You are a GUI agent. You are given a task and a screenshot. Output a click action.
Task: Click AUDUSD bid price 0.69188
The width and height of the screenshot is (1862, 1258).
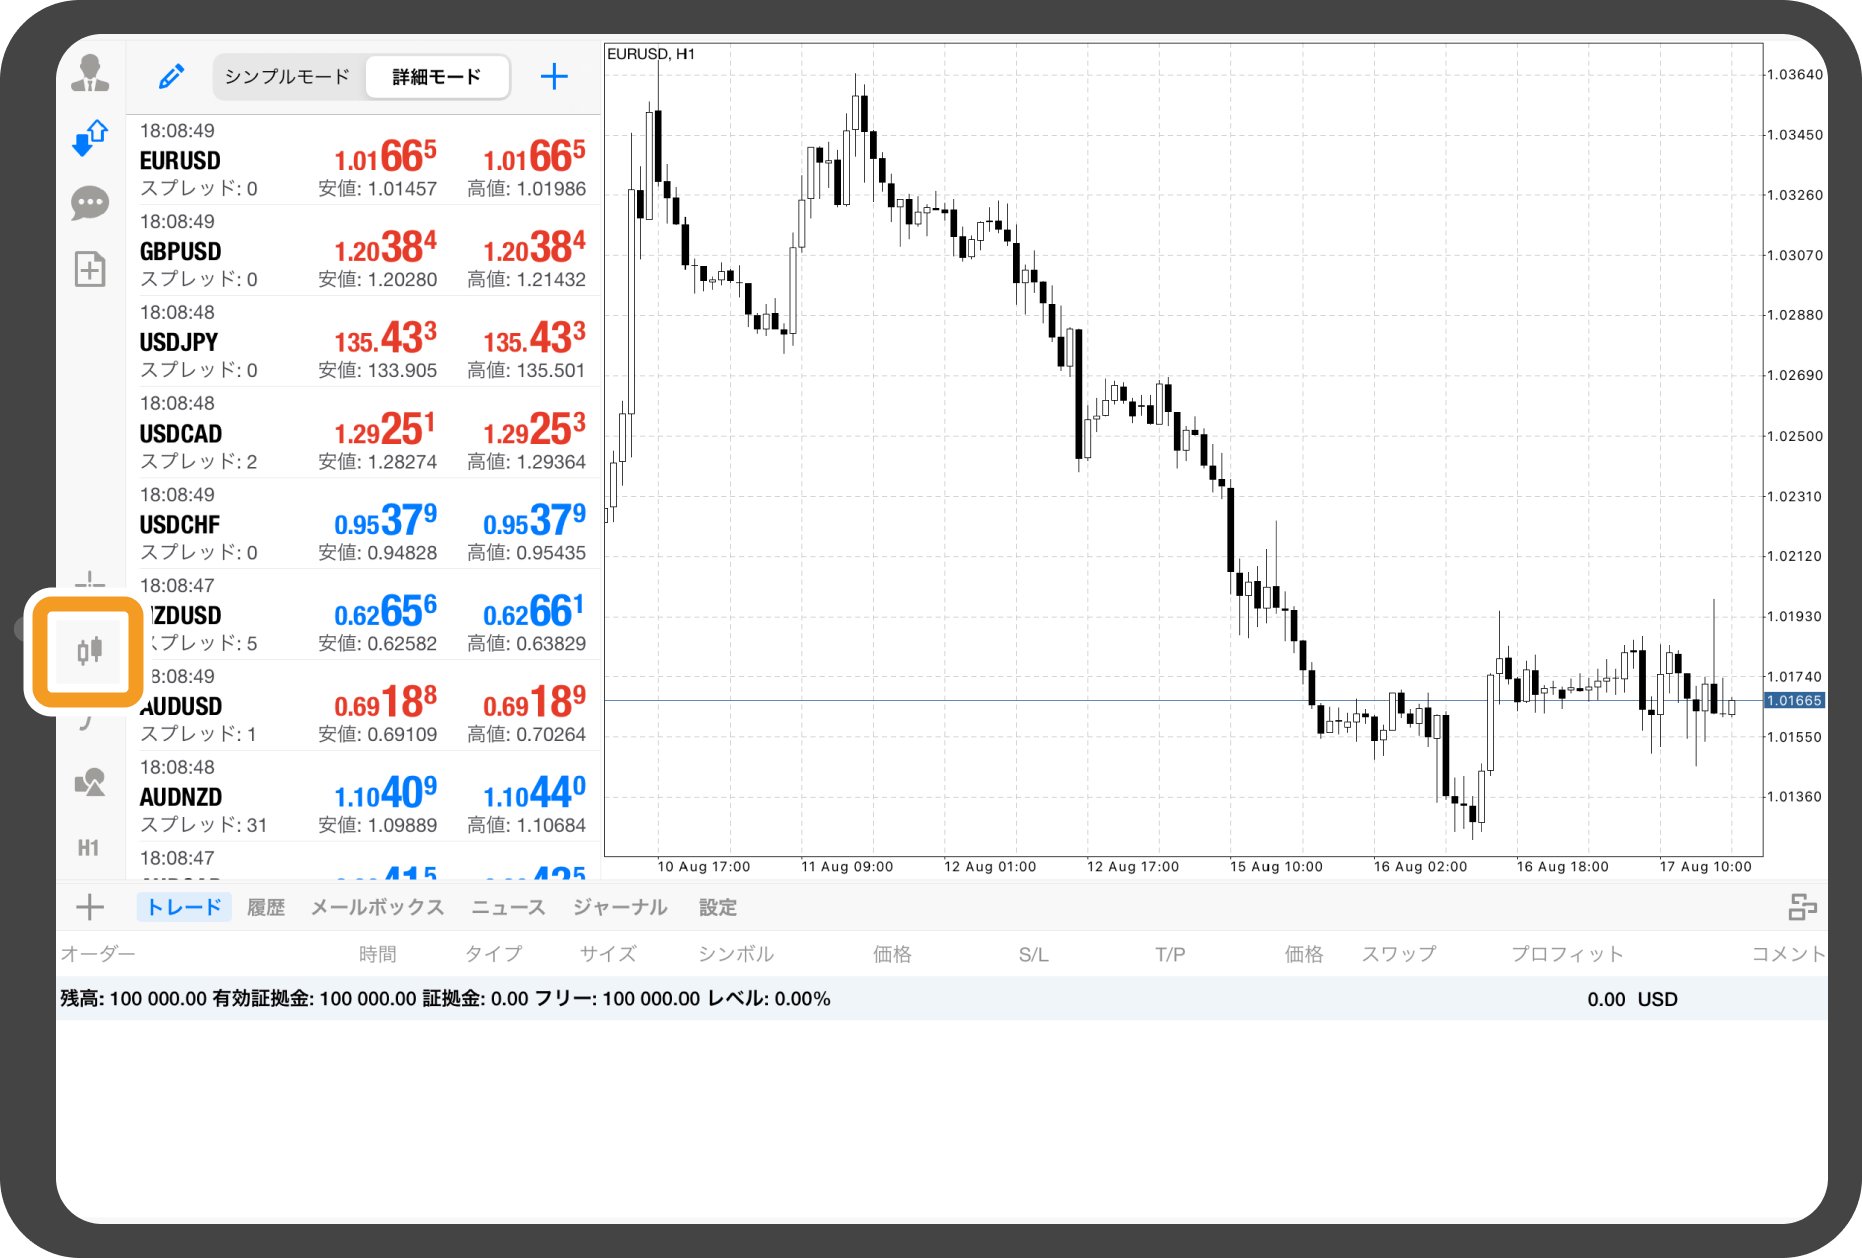[x=385, y=703]
